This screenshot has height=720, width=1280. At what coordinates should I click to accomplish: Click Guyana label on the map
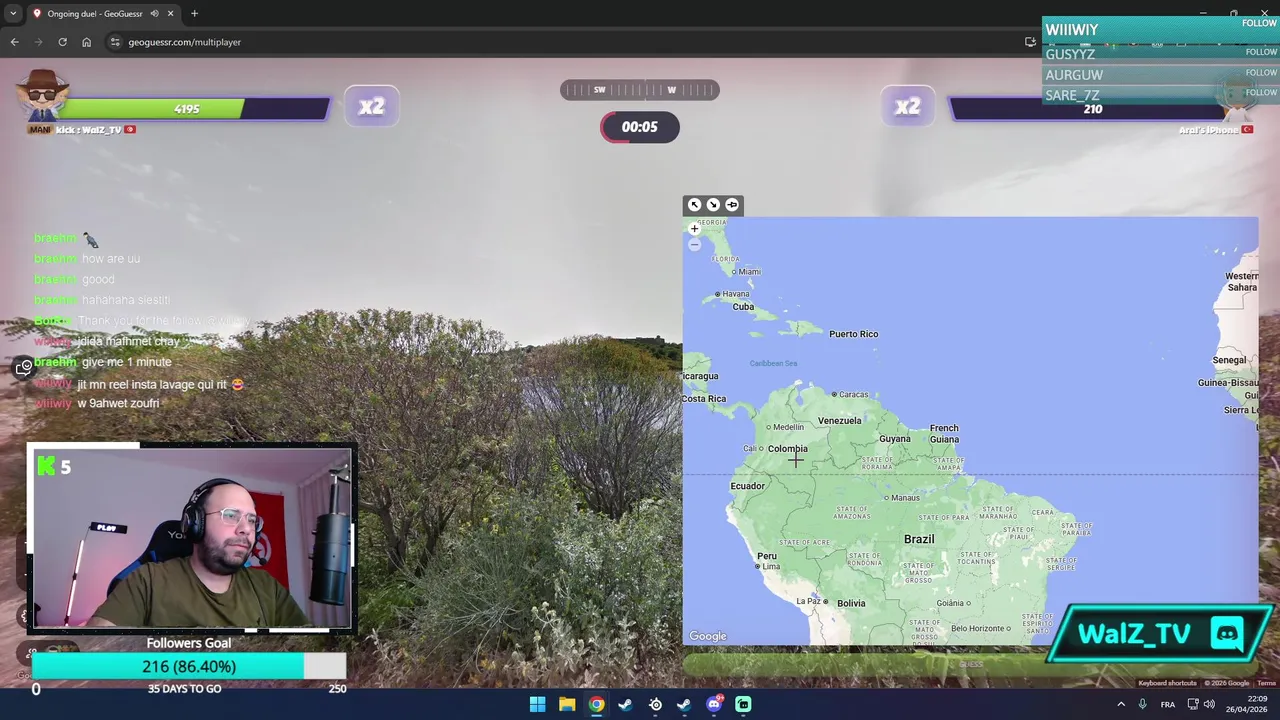pyautogui.click(x=895, y=439)
